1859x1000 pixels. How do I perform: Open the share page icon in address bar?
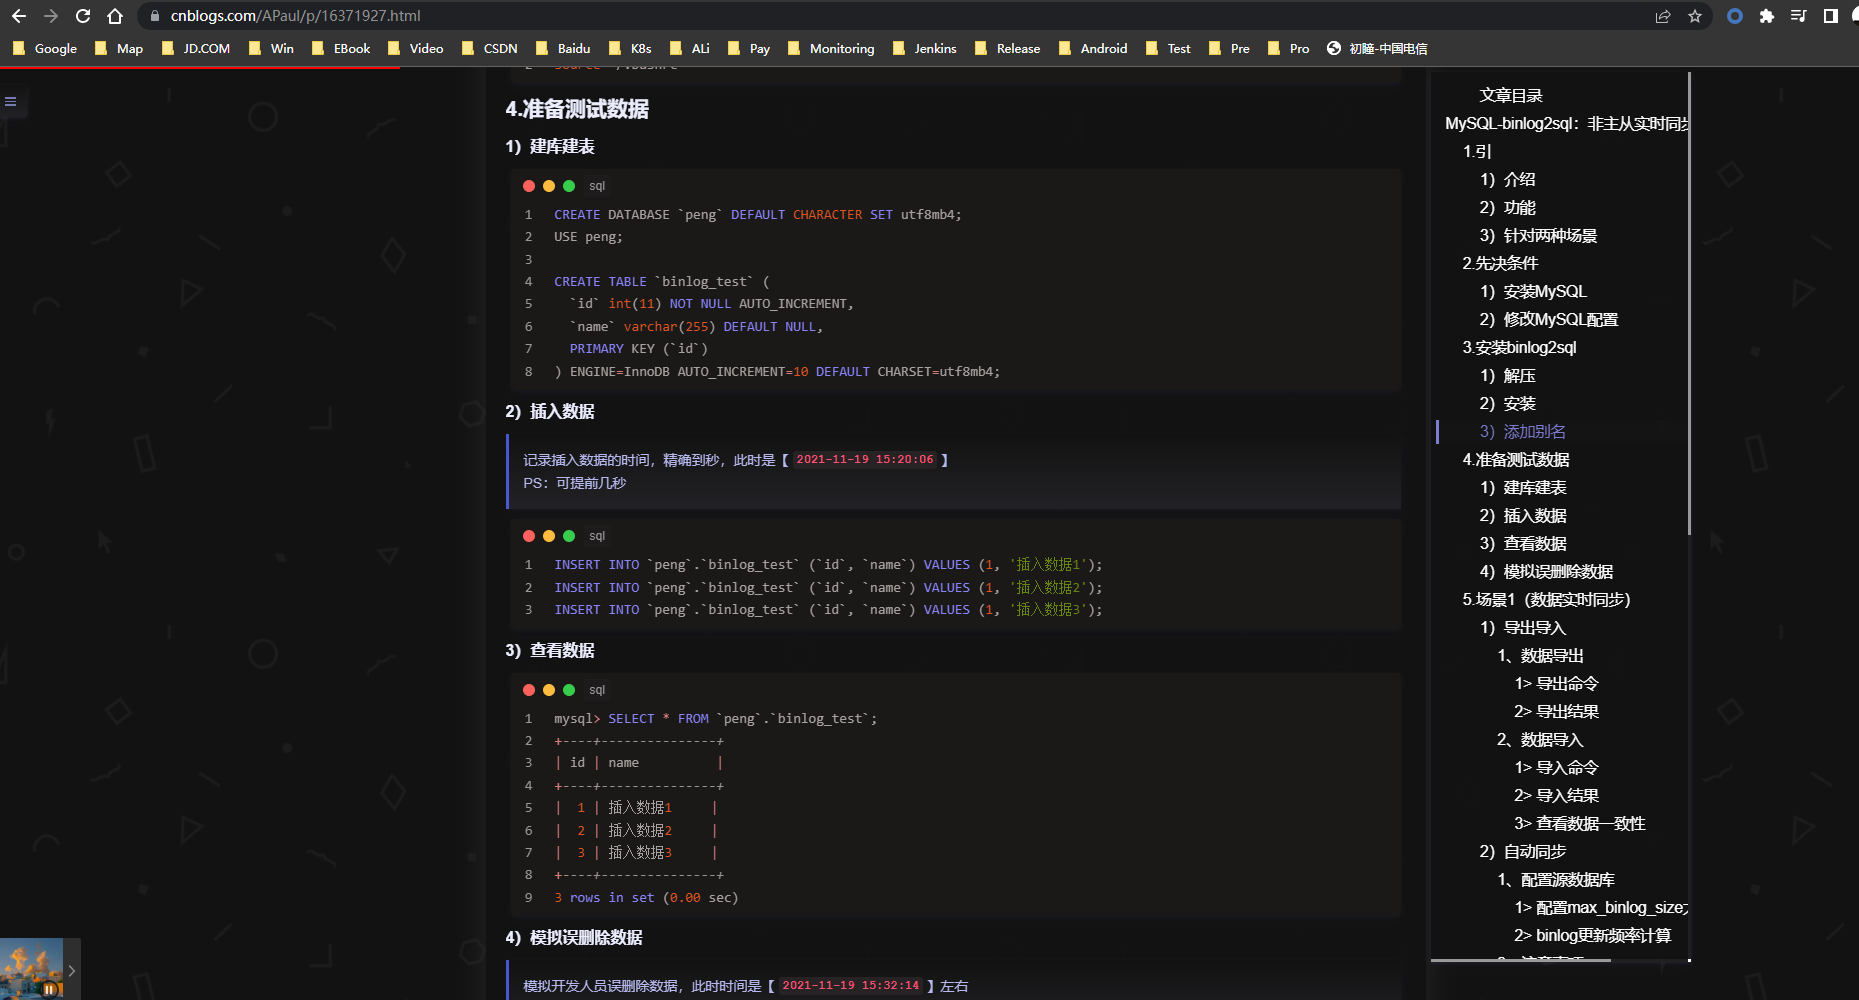pos(1663,16)
